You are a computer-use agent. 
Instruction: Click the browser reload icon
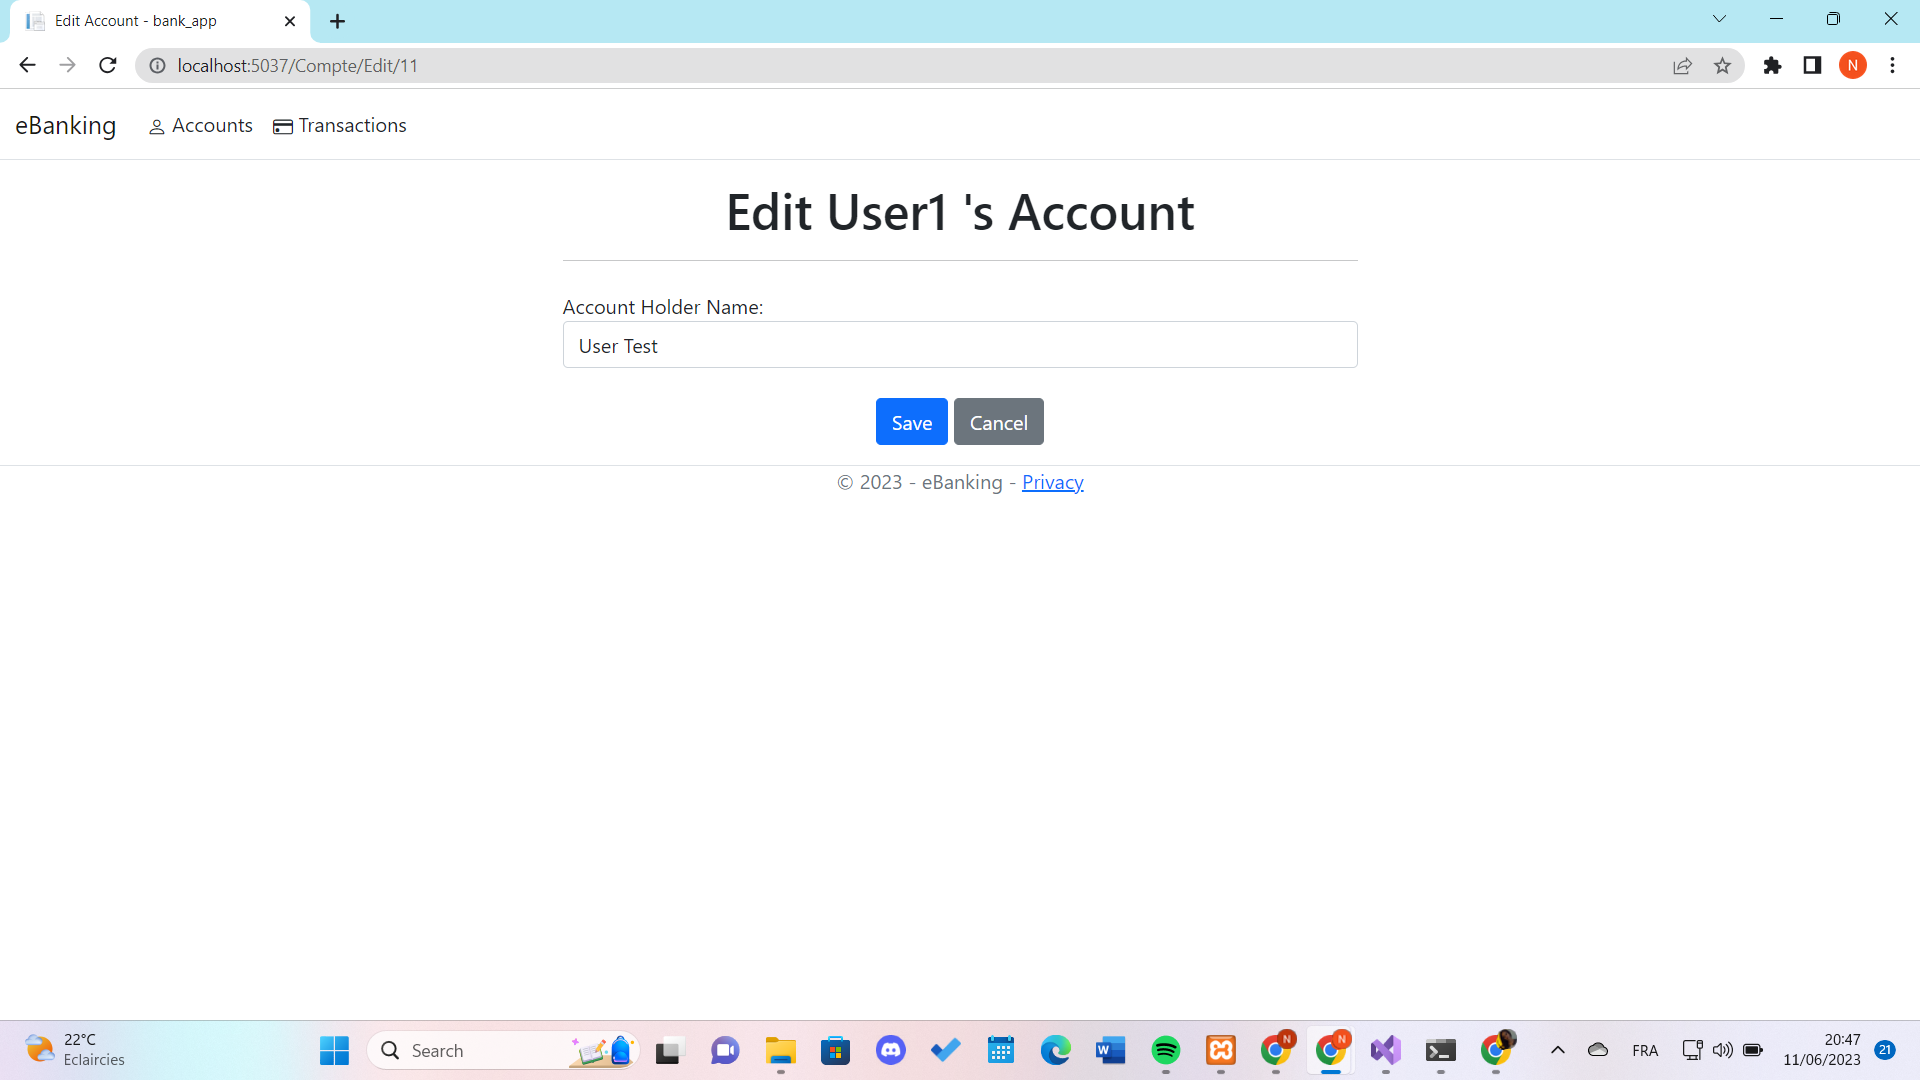pyautogui.click(x=108, y=65)
